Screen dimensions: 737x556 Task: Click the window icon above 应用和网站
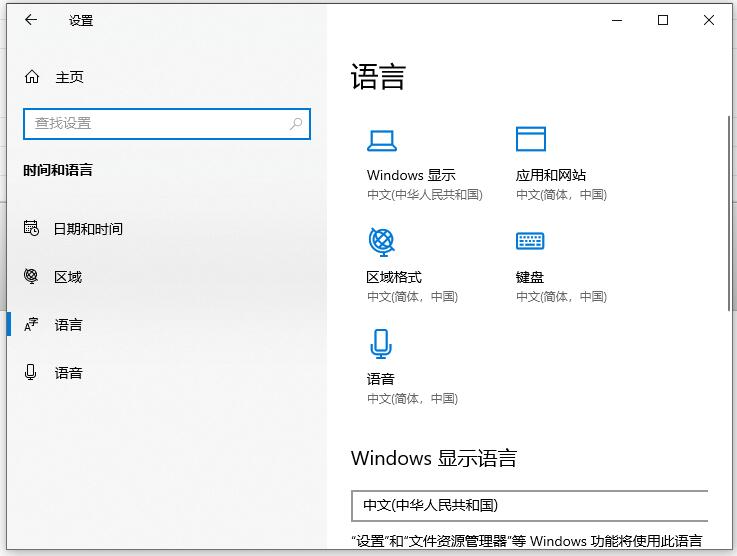(530, 140)
